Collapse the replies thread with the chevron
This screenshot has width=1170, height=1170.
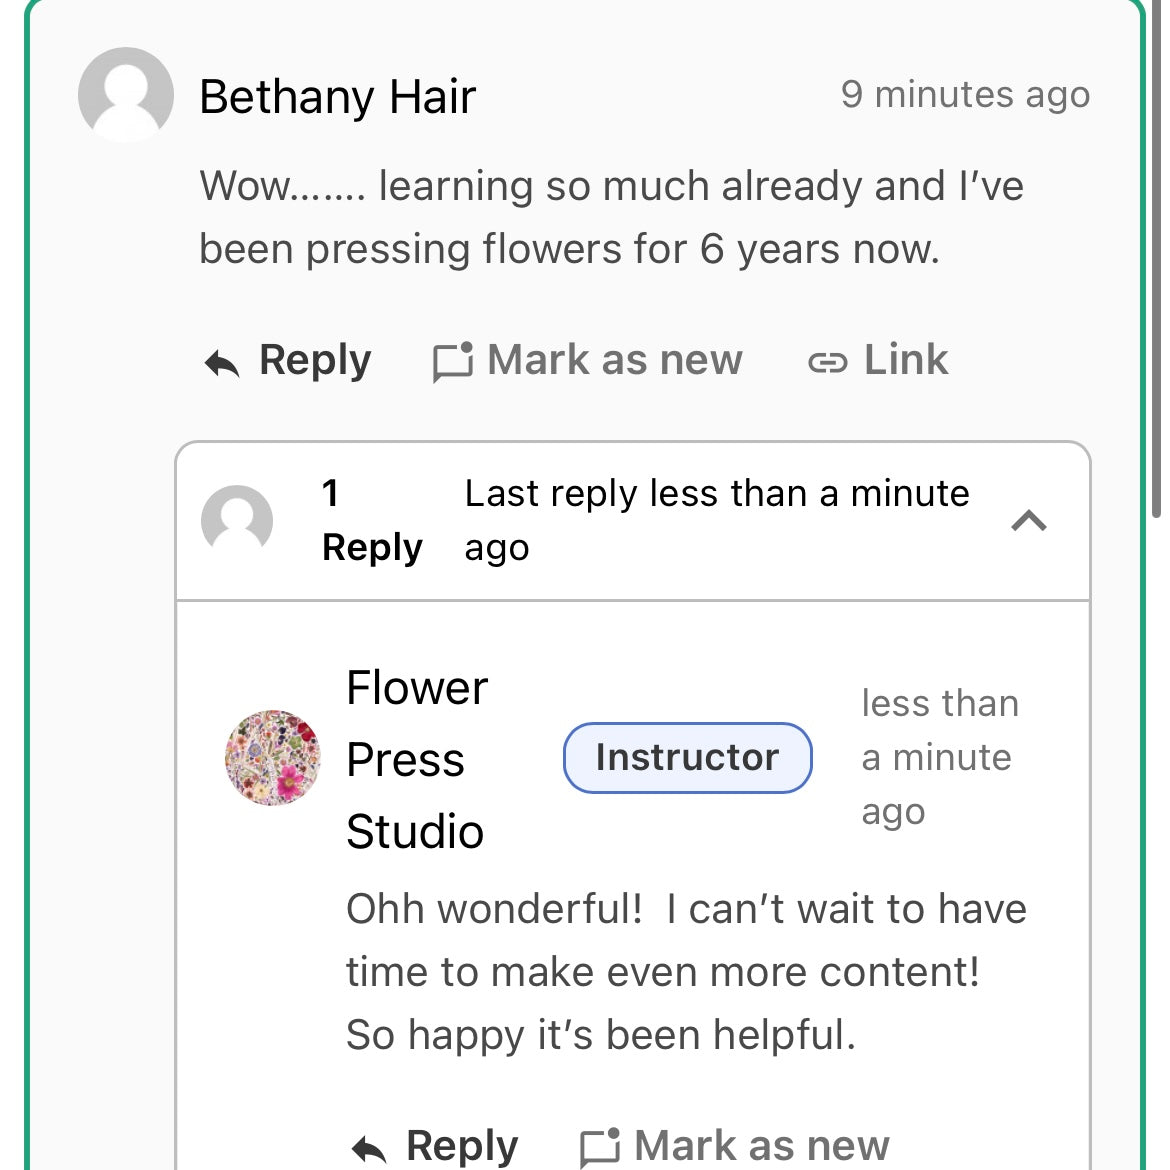point(1029,520)
